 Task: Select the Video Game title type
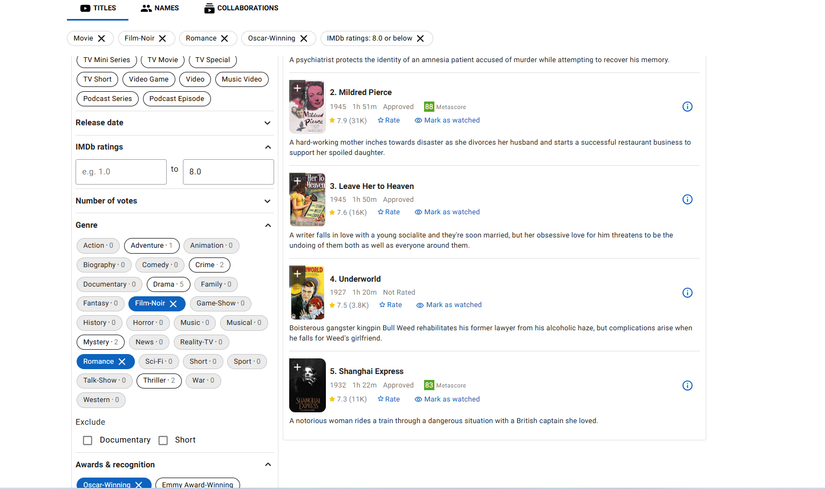[149, 79]
